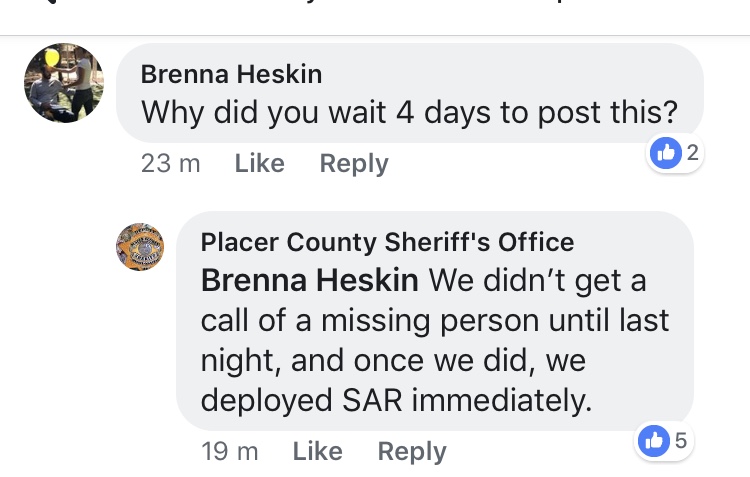Like the Sheriff's Office reply
This screenshot has height=477, width=750.
(x=318, y=451)
